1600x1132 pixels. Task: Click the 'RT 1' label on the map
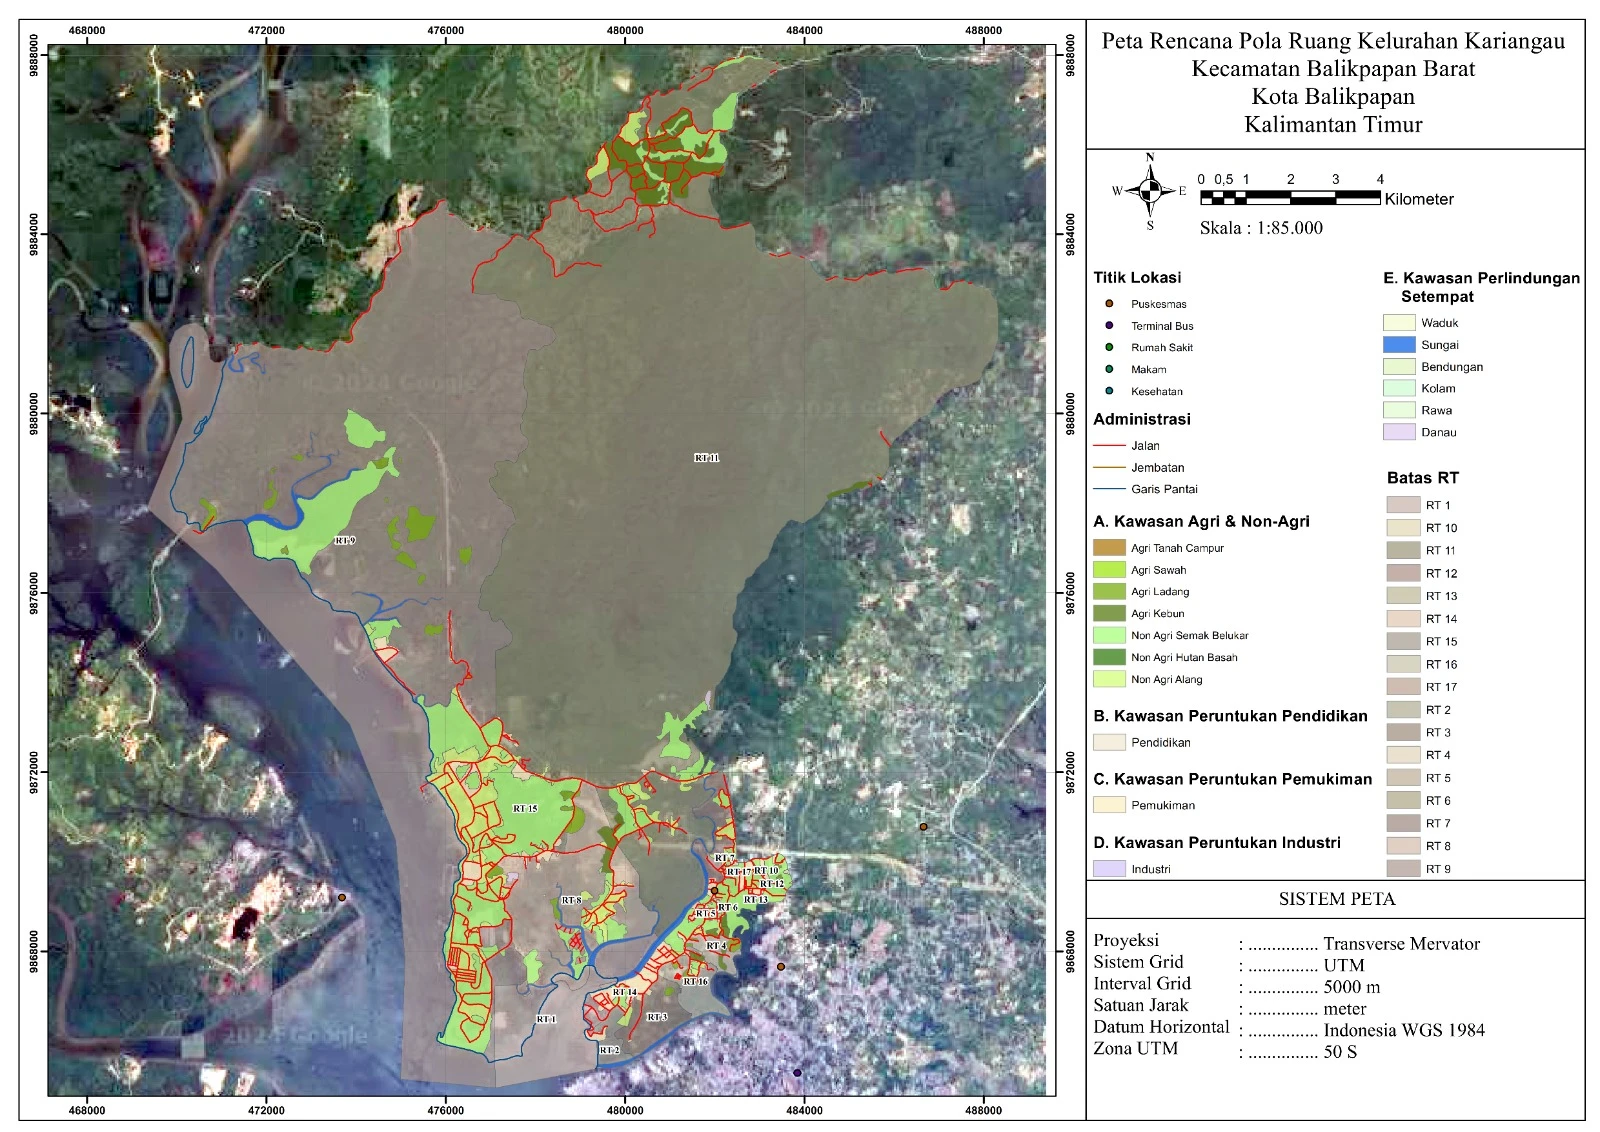tap(546, 1020)
